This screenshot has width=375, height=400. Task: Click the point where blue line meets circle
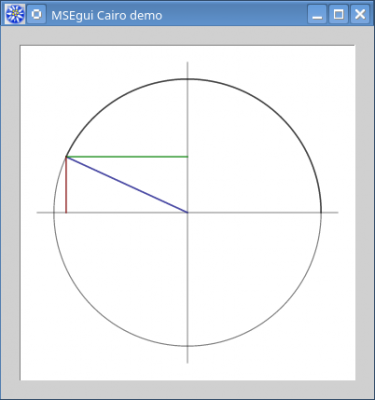tap(66, 157)
